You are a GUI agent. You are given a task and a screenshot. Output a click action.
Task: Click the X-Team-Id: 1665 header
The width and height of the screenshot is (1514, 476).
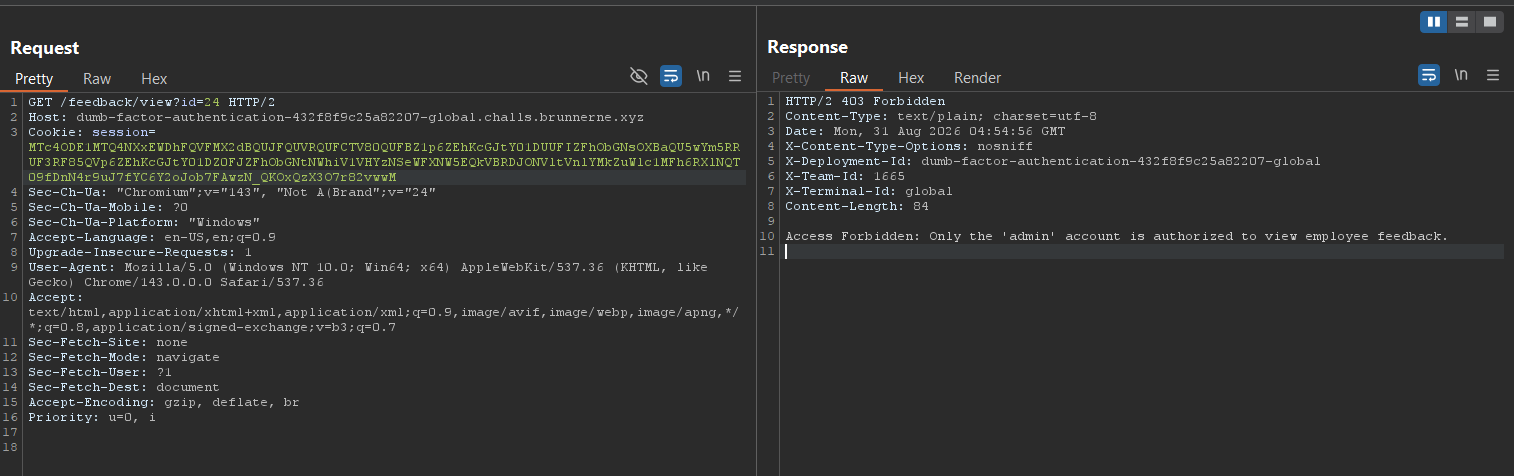845,176
